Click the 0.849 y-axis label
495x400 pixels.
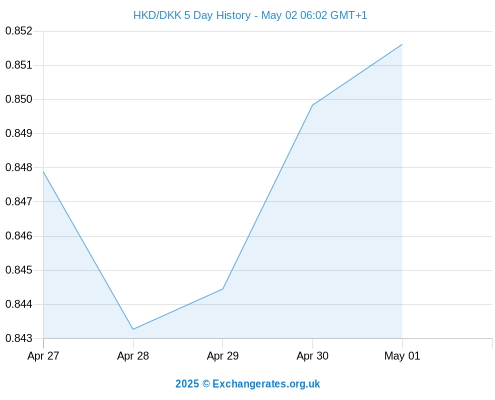(x=19, y=133)
